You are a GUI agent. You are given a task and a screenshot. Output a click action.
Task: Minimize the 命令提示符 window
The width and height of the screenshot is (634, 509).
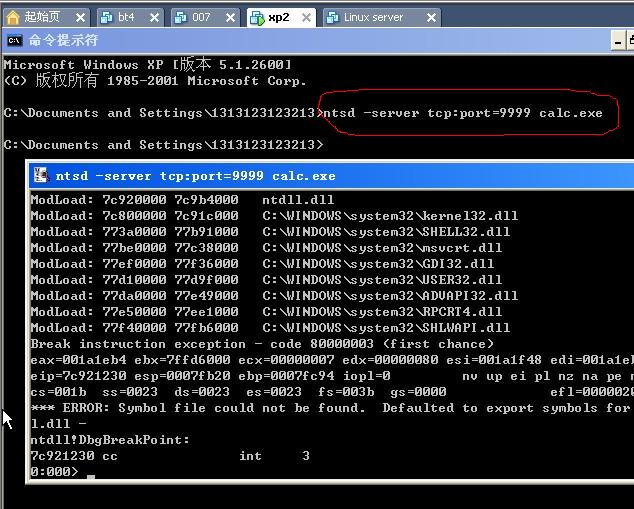click(618, 41)
